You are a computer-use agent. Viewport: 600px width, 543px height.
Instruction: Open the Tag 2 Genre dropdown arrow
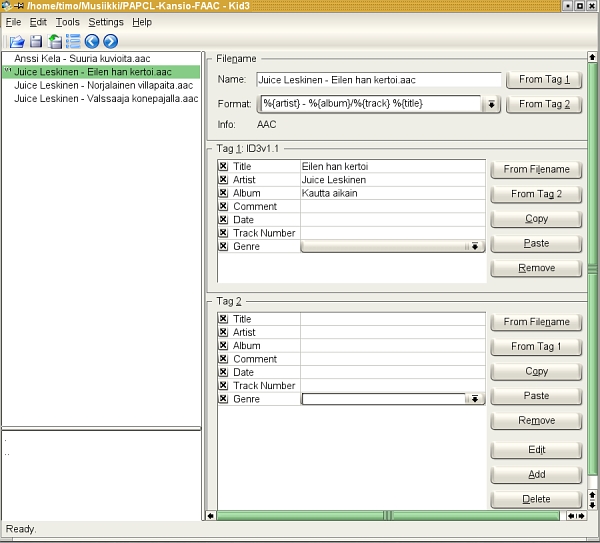(474, 399)
